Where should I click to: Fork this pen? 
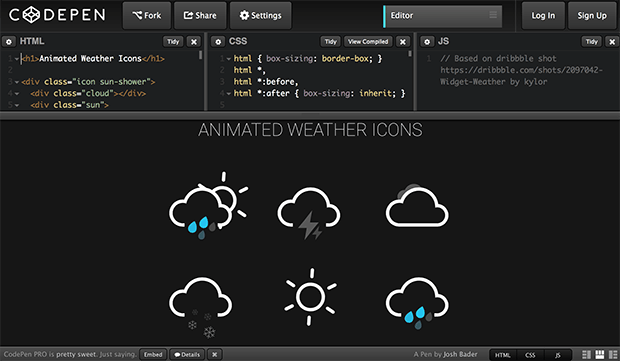pos(147,15)
